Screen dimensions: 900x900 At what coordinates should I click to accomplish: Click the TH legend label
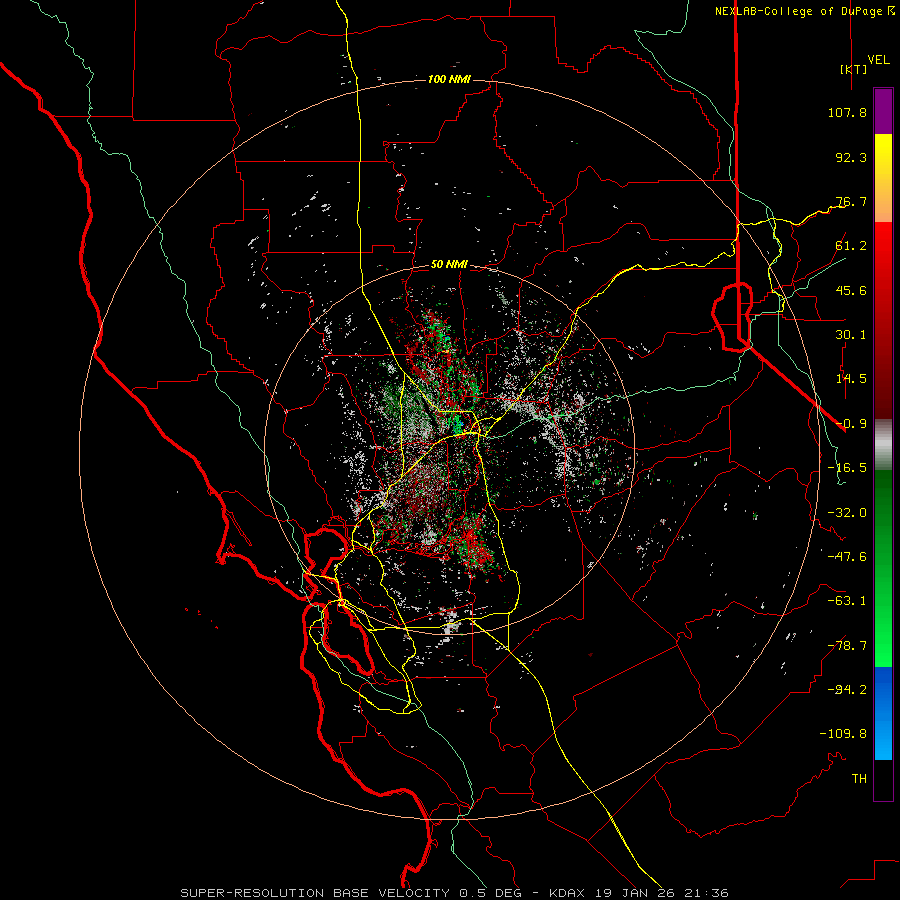859,779
